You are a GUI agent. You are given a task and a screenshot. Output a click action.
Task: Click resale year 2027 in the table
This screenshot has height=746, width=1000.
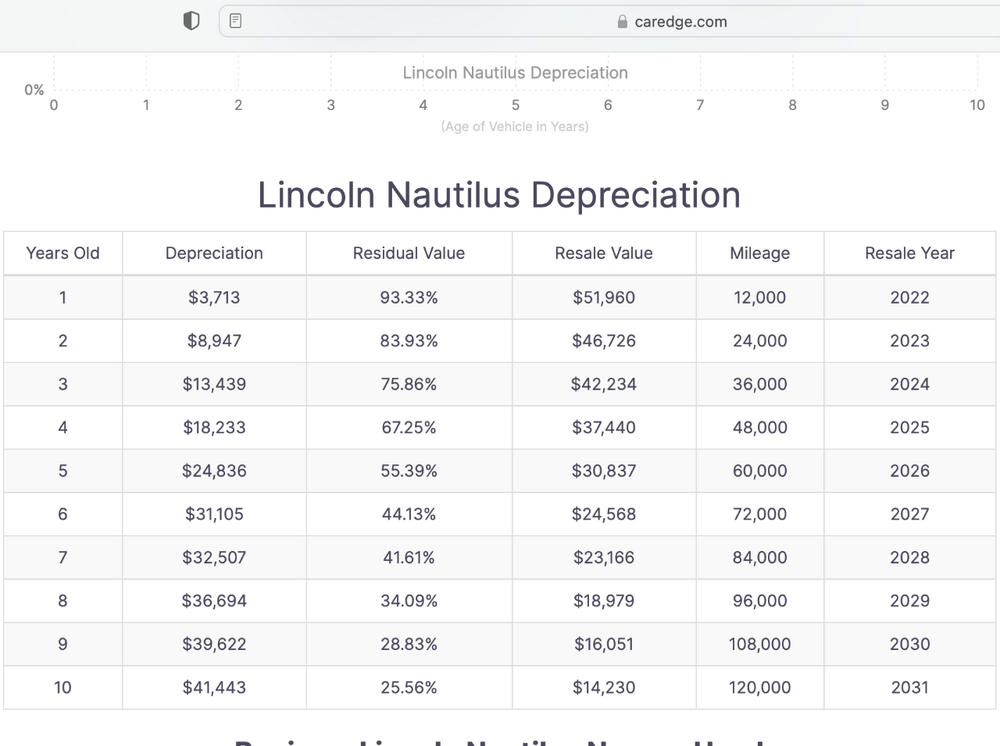click(910, 514)
